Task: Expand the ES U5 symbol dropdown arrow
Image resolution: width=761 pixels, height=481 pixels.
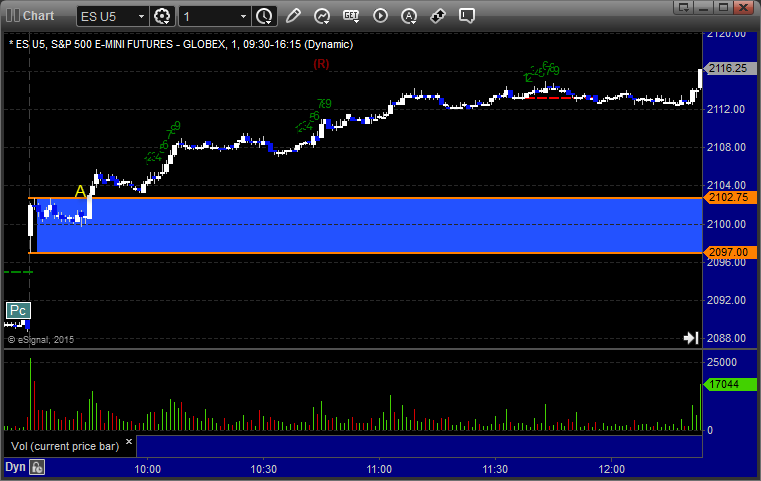Action: coord(141,17)
